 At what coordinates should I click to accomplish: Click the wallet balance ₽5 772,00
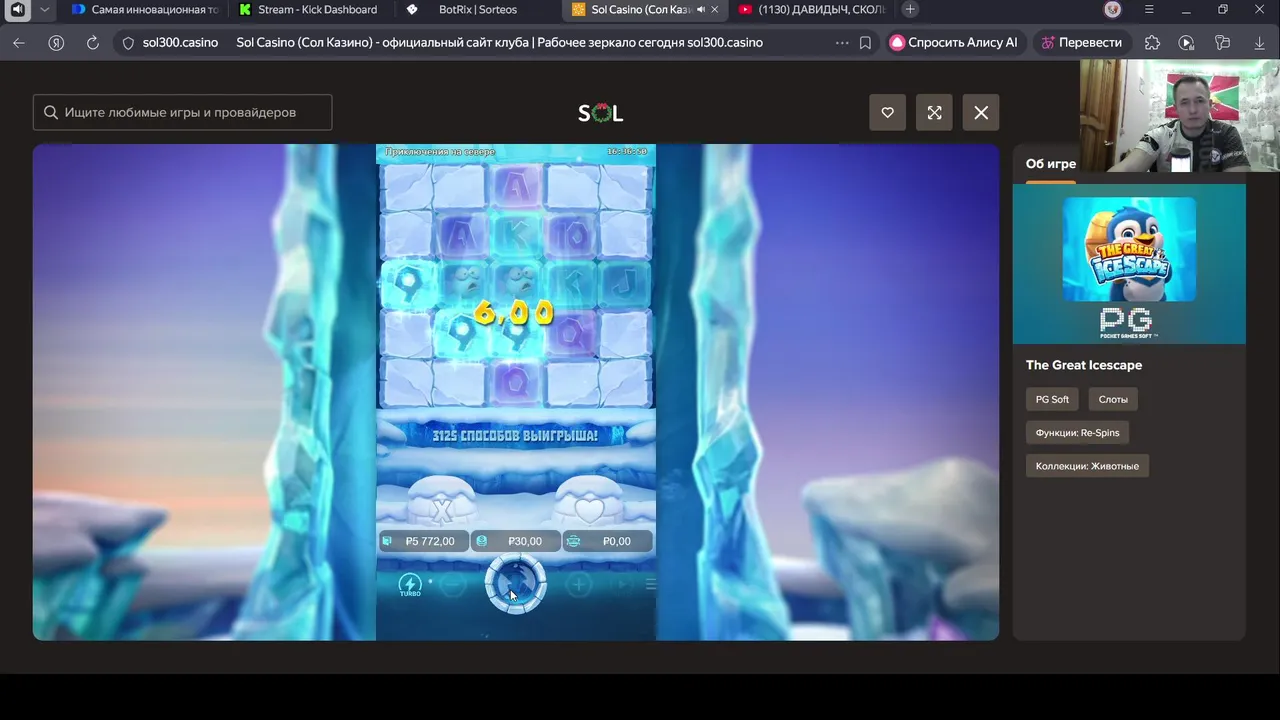coord(424,541)
